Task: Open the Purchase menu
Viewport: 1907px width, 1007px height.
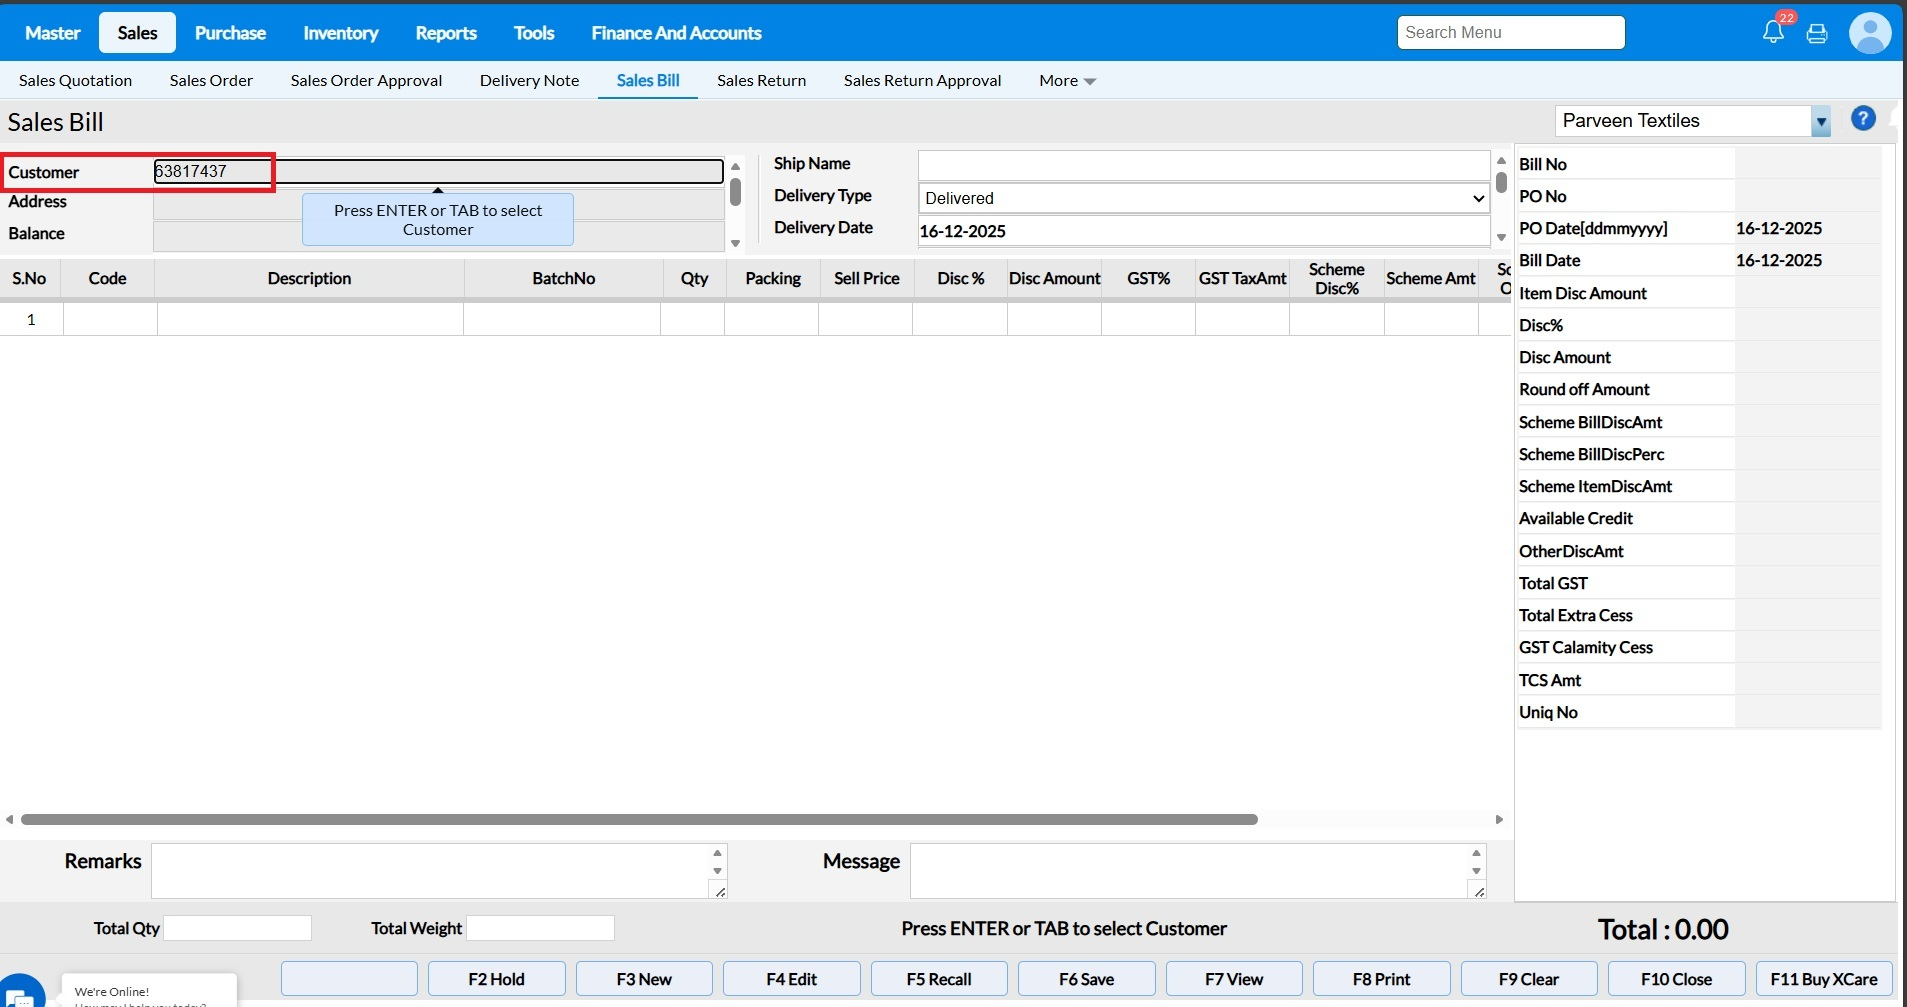Action: coord(230,33)
